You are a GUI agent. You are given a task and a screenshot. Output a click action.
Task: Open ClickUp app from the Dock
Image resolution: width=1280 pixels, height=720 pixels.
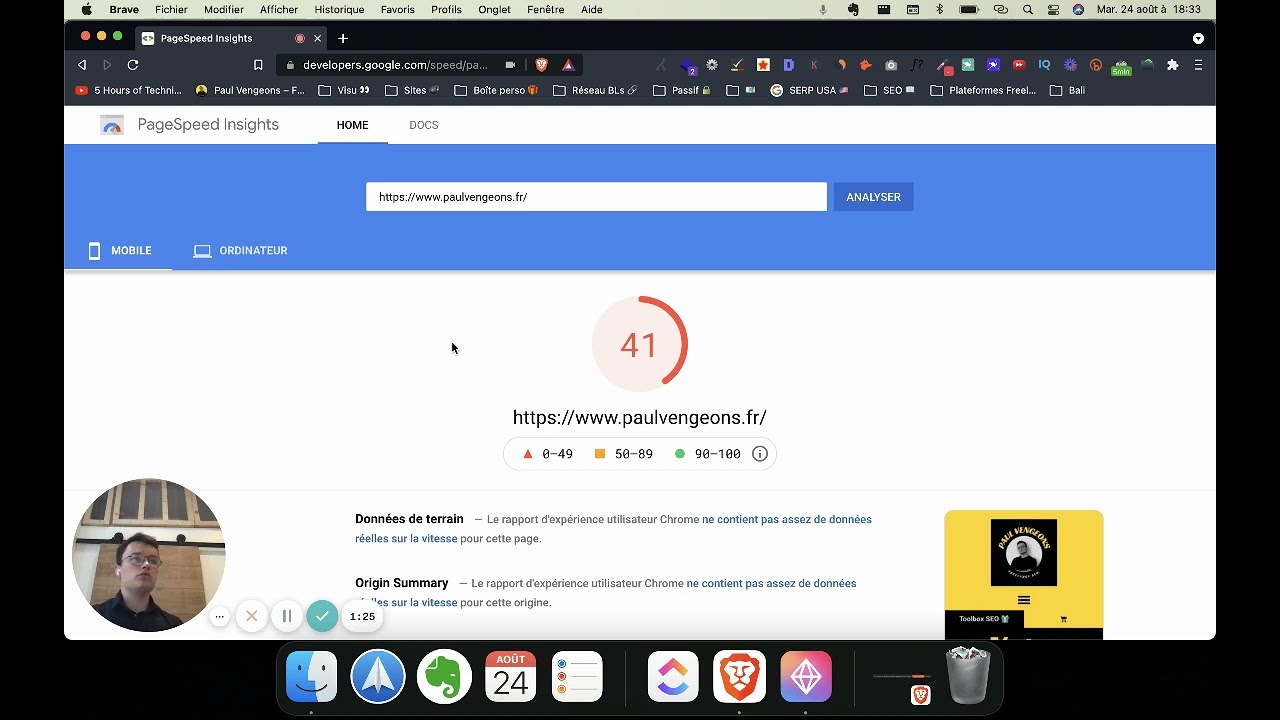673,677
